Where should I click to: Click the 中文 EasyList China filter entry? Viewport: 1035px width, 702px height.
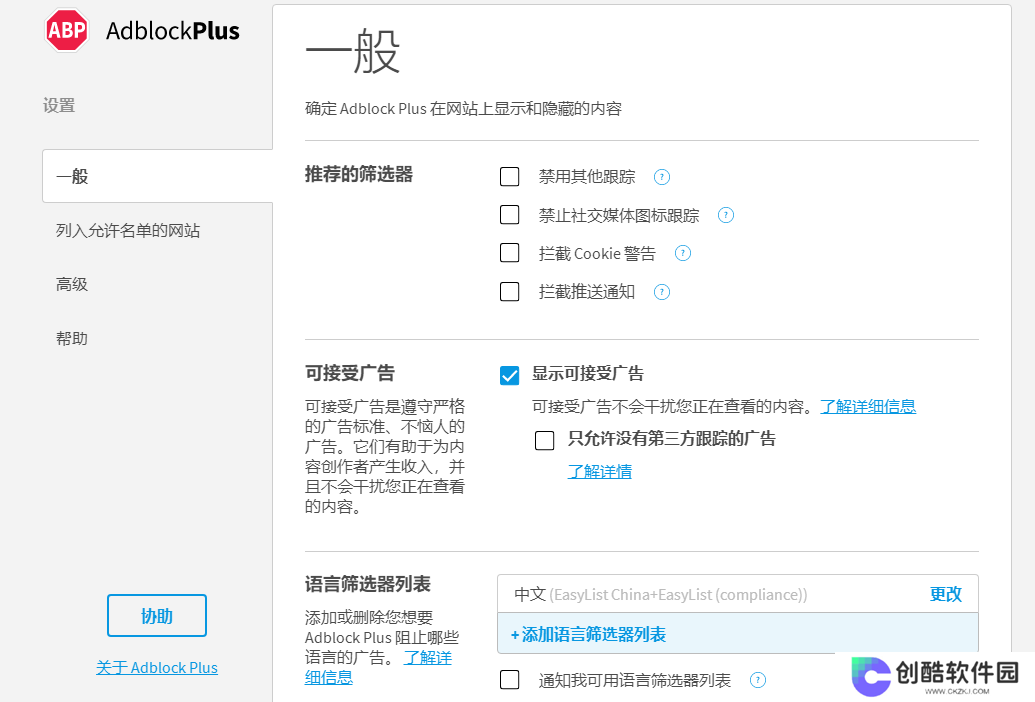[660, 594]
